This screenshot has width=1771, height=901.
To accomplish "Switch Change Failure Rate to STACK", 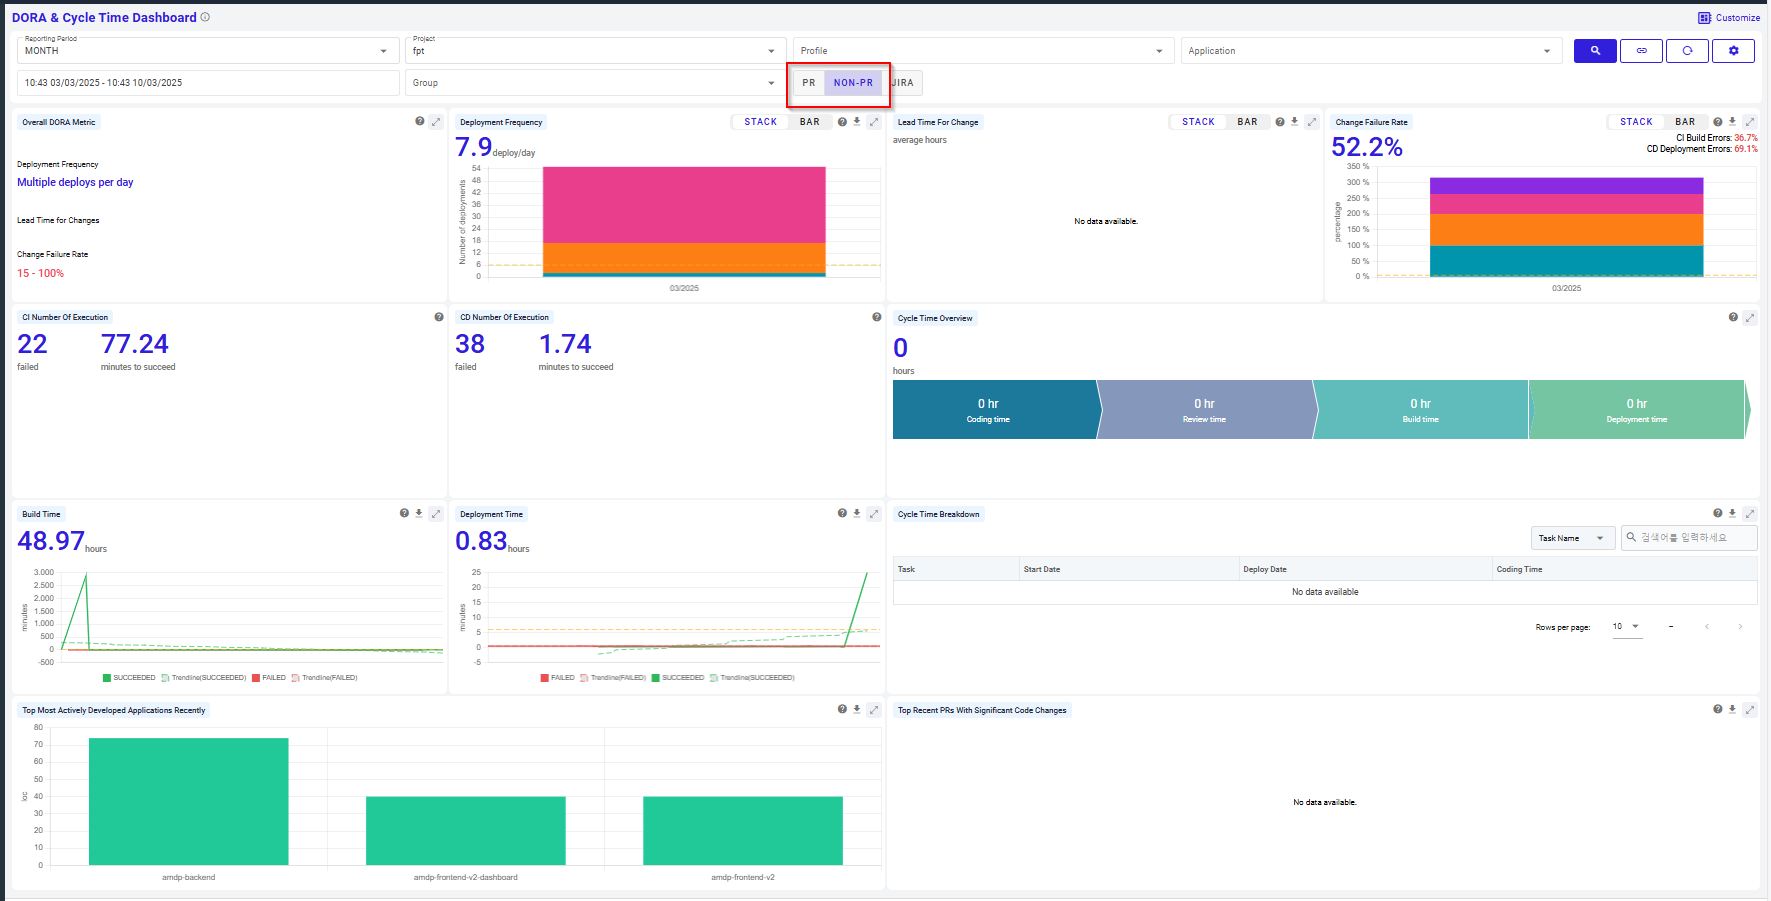I will [1636, 122].
